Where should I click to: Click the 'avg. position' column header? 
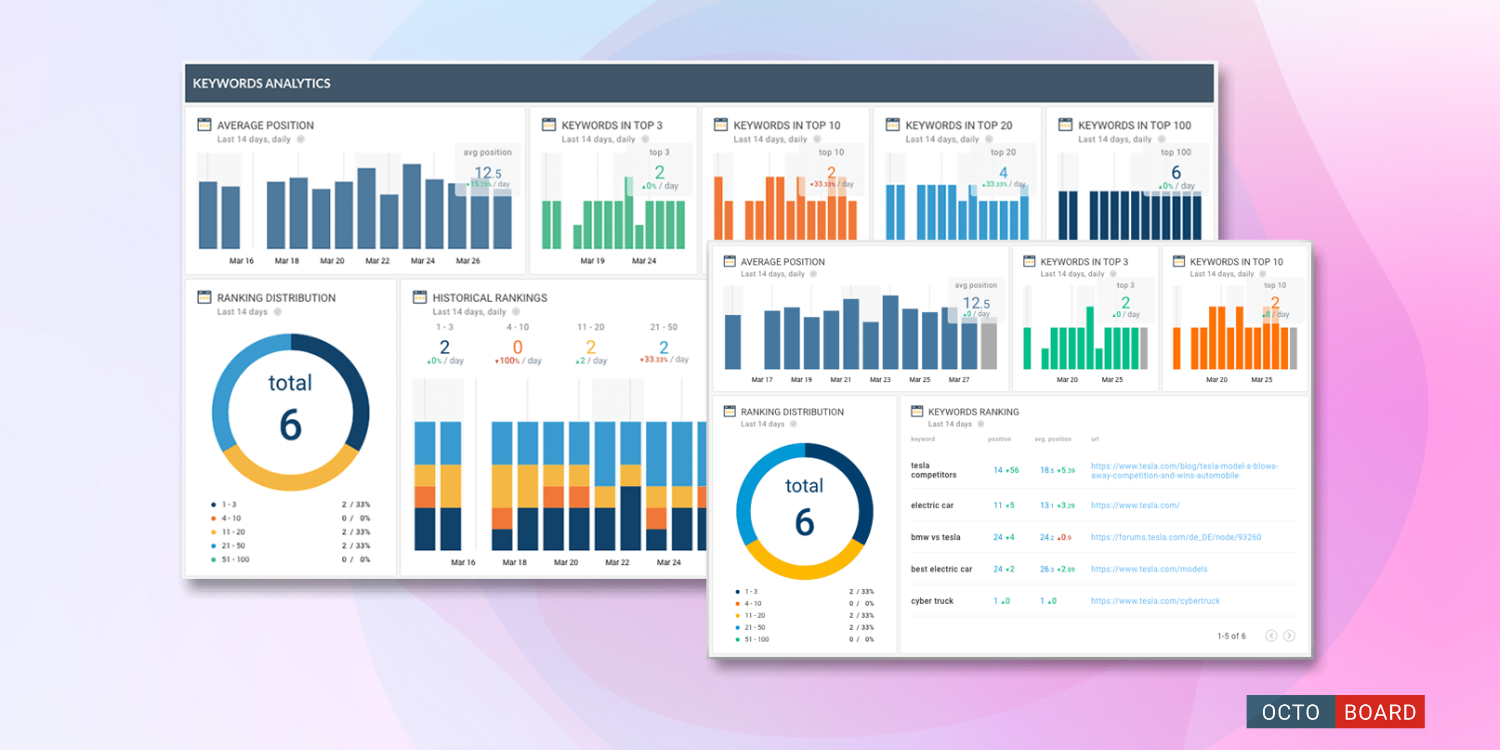(x=1055, y=439)
